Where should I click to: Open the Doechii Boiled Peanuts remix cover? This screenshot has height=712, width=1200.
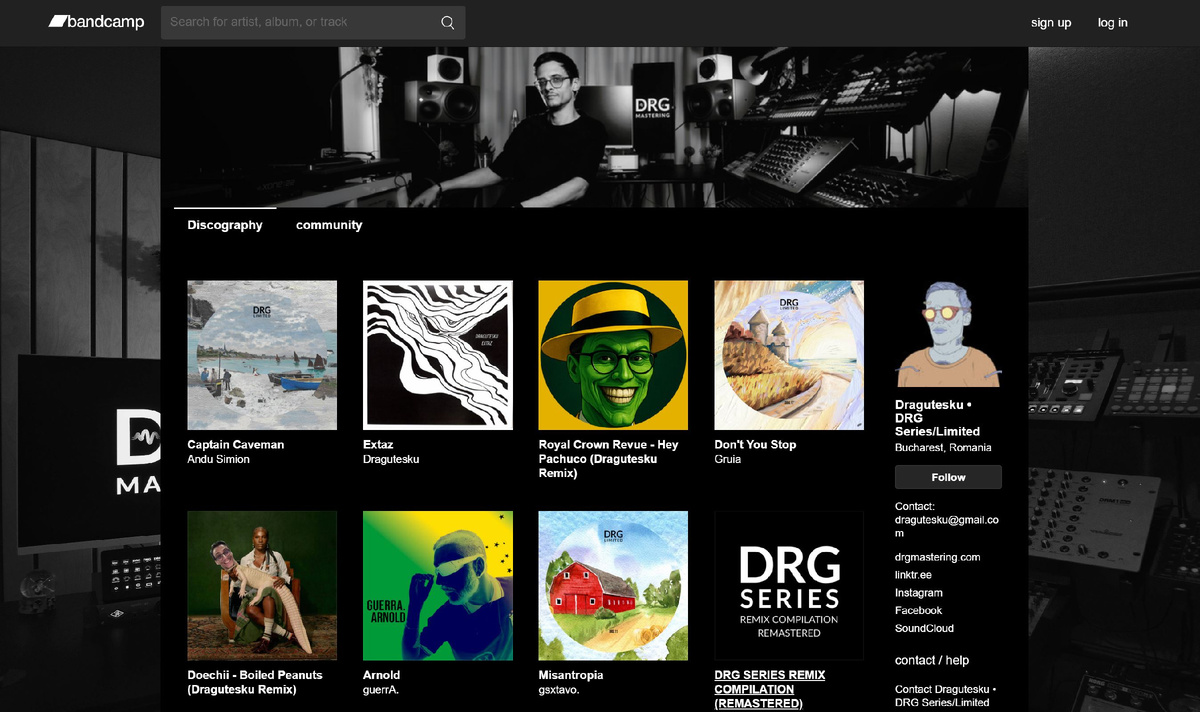pos(262,586)
